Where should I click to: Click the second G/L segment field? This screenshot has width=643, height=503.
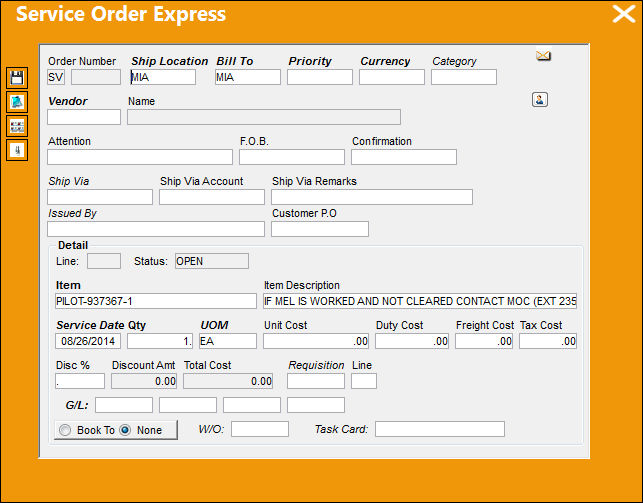188,405
